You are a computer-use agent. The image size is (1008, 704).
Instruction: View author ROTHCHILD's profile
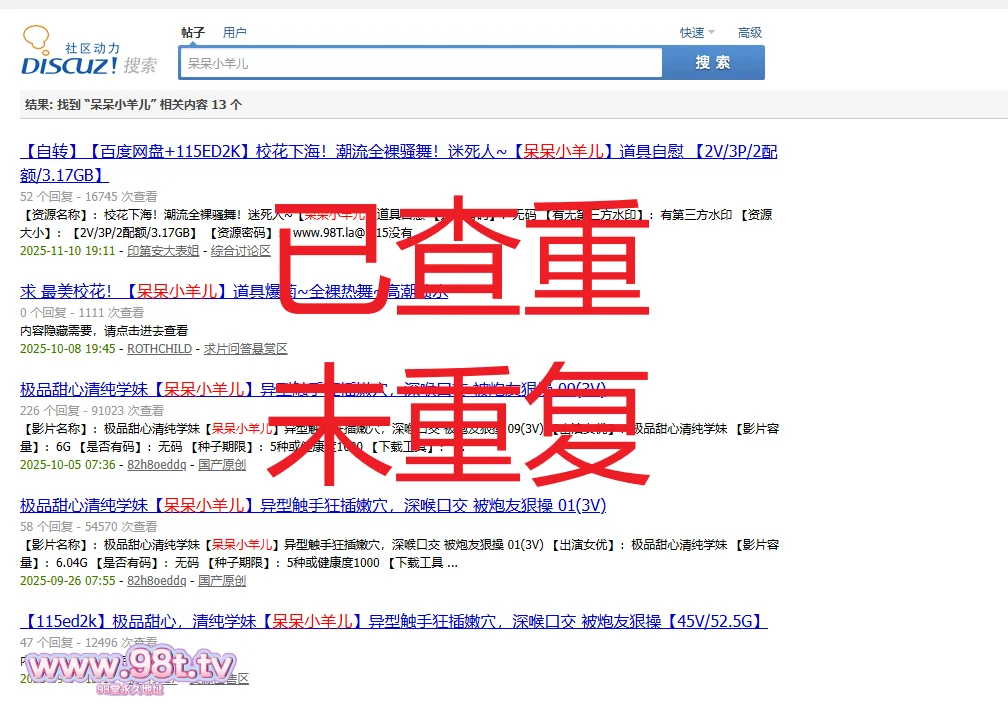pos(160,349)
